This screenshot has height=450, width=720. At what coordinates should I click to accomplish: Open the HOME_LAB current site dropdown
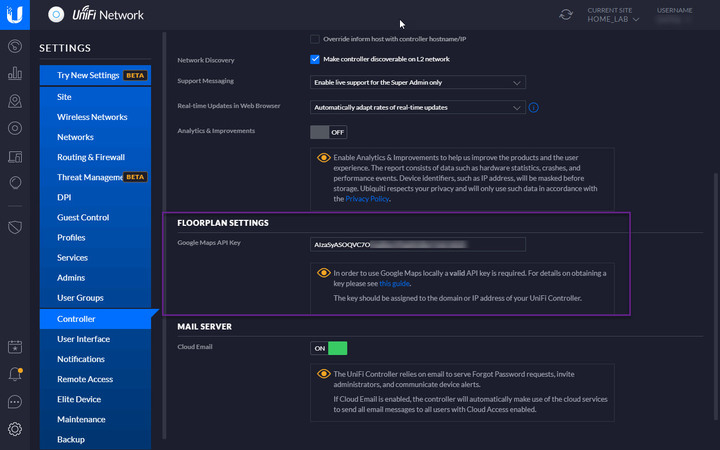pos(613,19)
